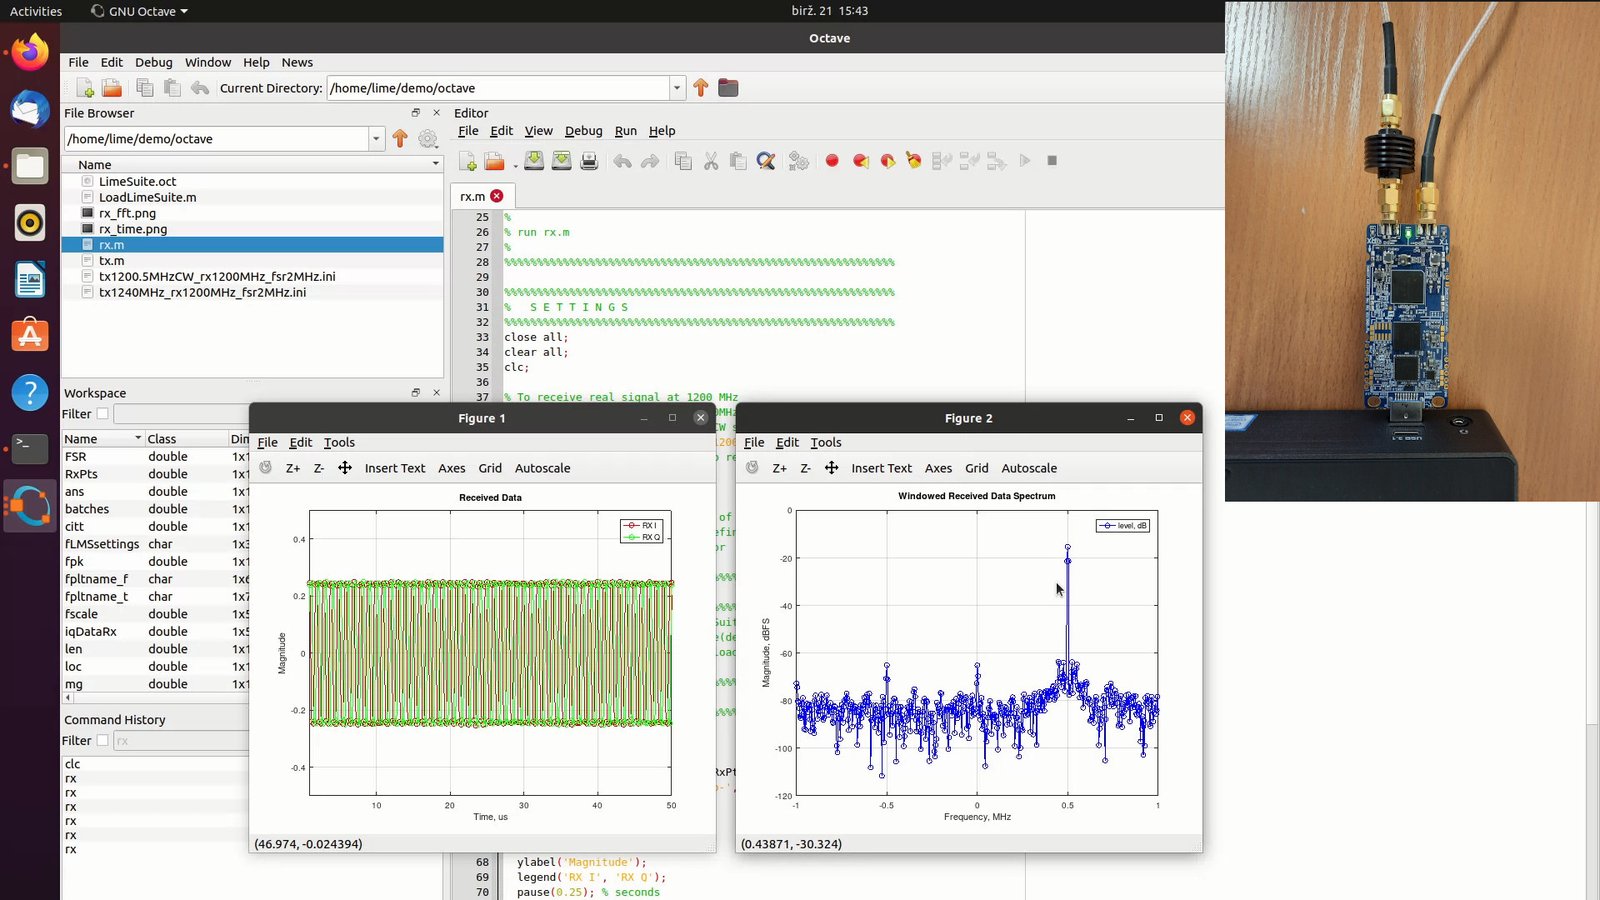
Task: Open the News menu in Octave menubar
Action: 297,62
